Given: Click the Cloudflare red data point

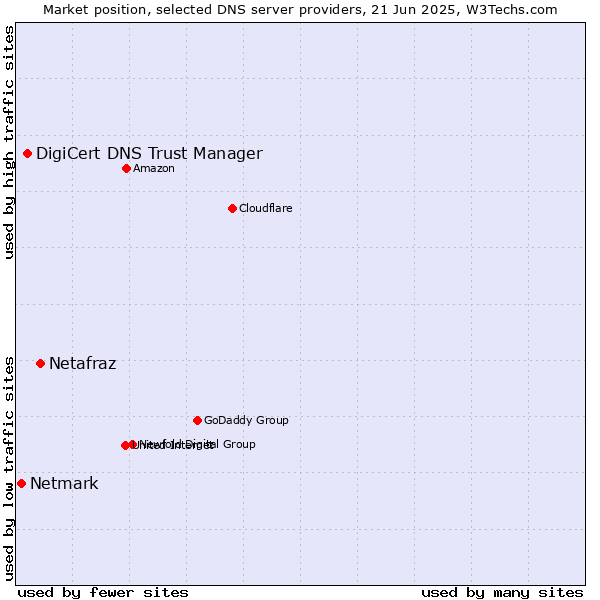Looking at the screenshot, I should point(232,209).
